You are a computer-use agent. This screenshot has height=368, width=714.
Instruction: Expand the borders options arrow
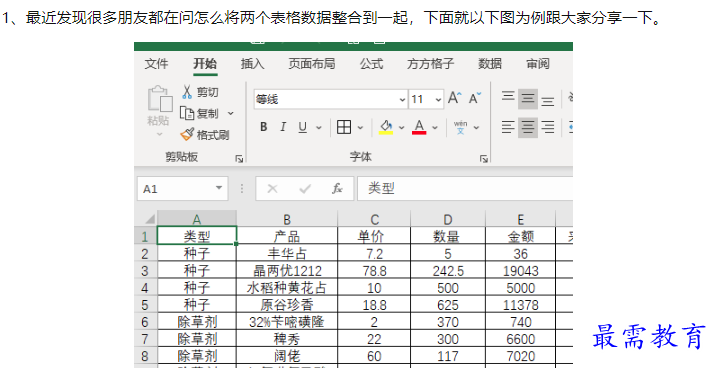click(x=360, y=128)
